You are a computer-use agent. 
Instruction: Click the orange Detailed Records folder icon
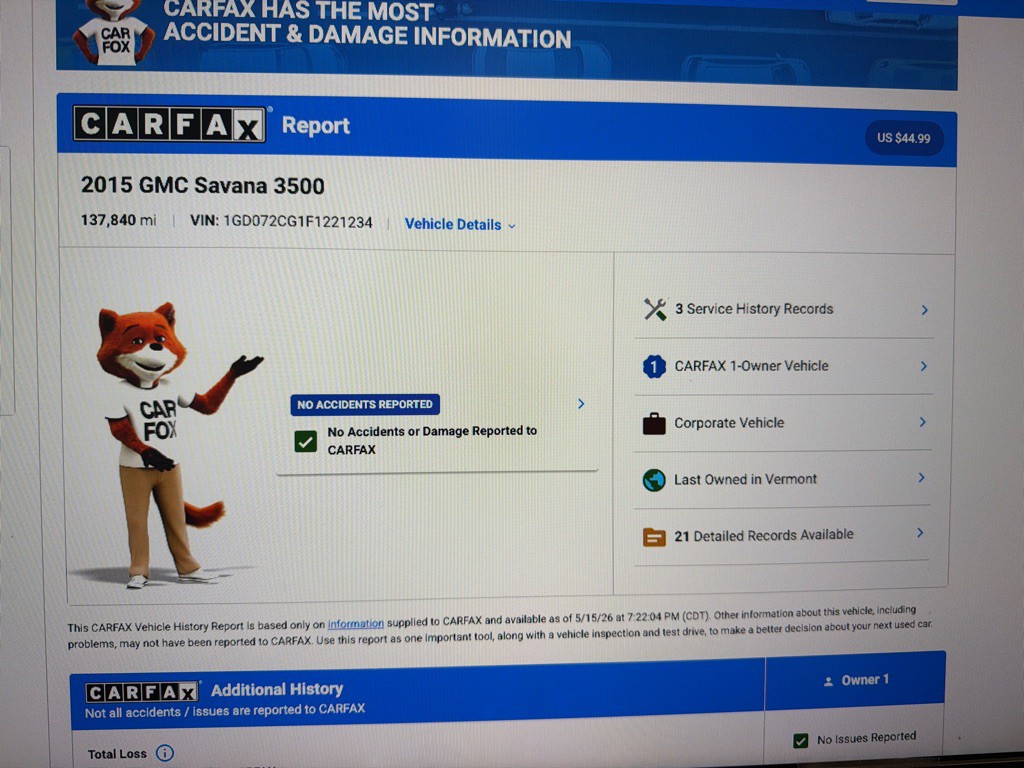(x=654, y=537)
